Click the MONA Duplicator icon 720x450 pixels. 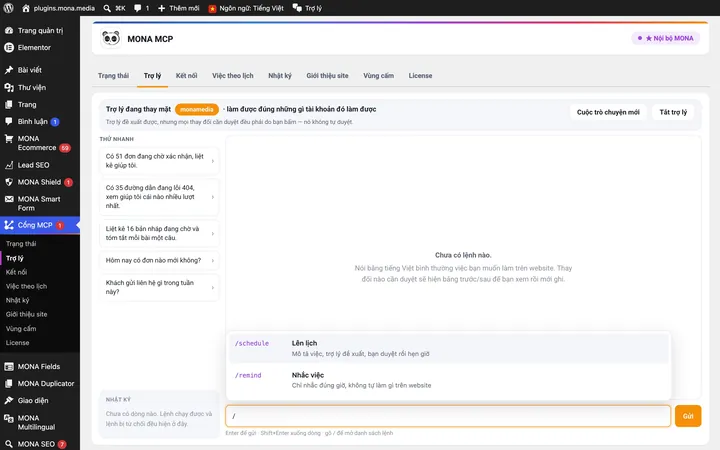tap(9, 383)
